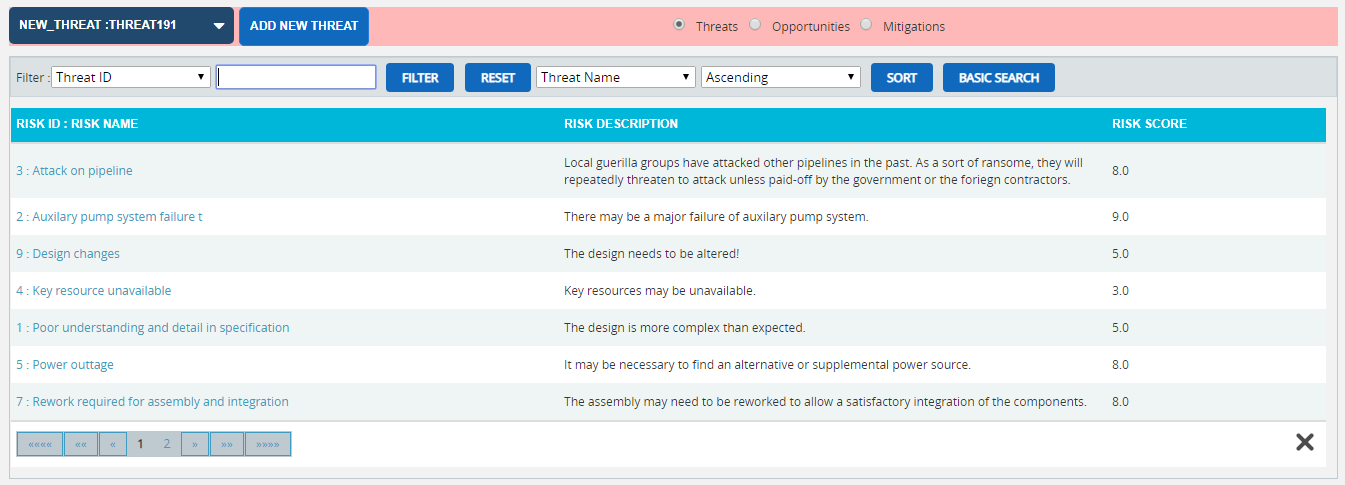
Task: Open the Threat Name sort field dropdown
Action: pos(616,77)
